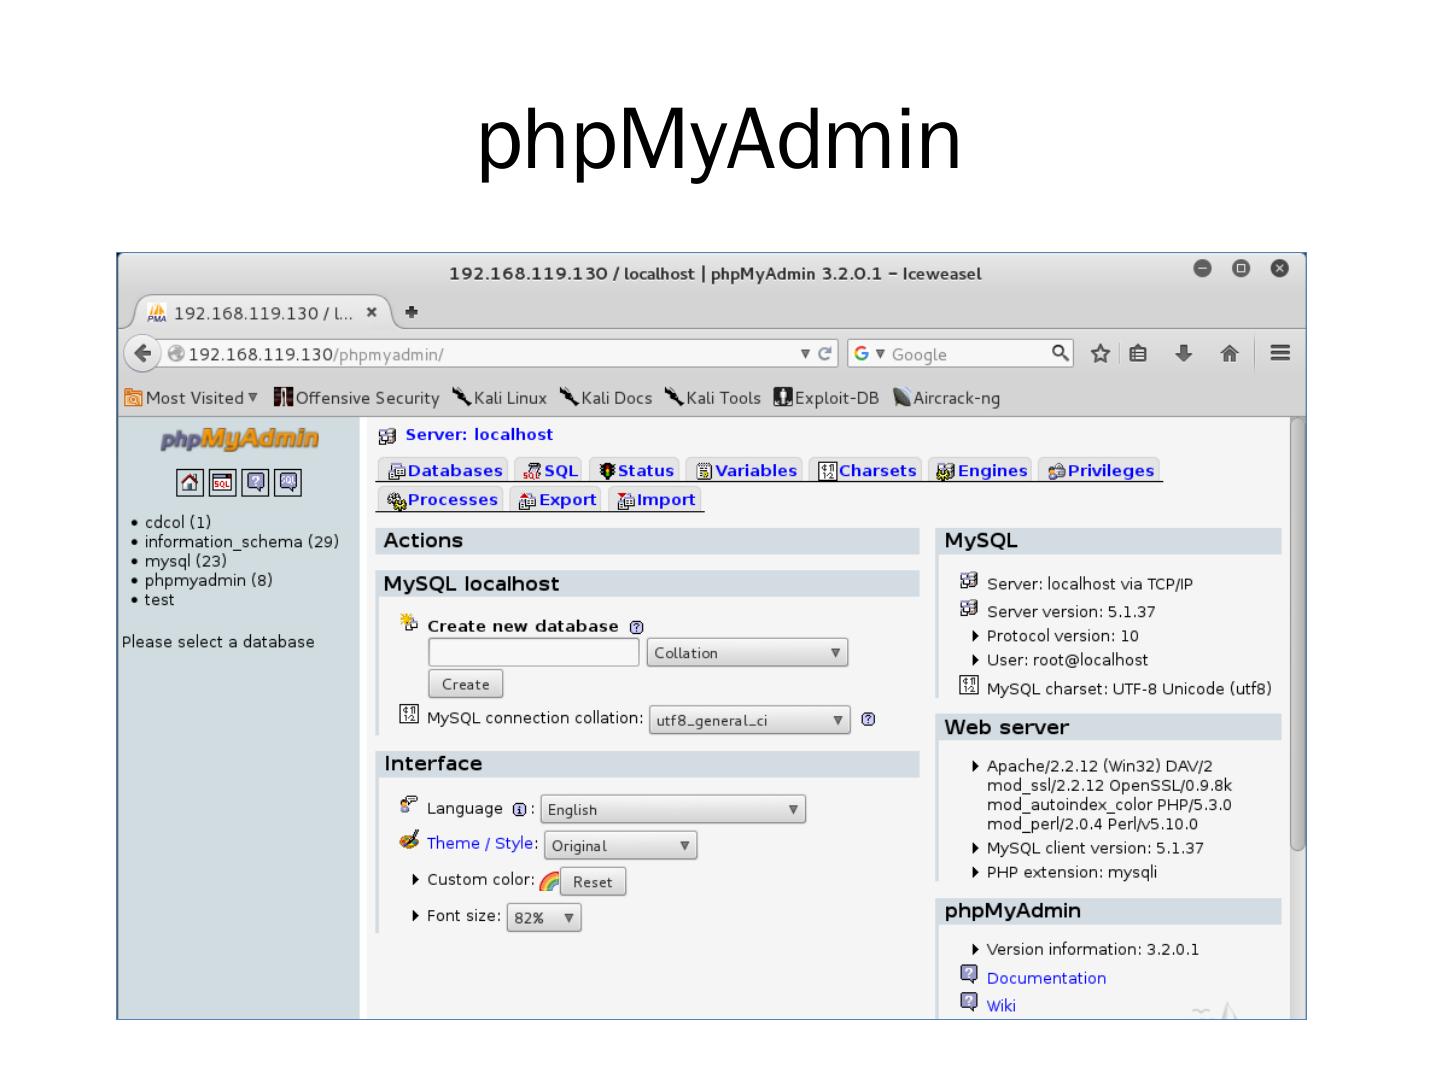Screen dimensions: 1440x1080
Task: Click 'Server version: 5.1.37' text
Action: click(1071, 611)
